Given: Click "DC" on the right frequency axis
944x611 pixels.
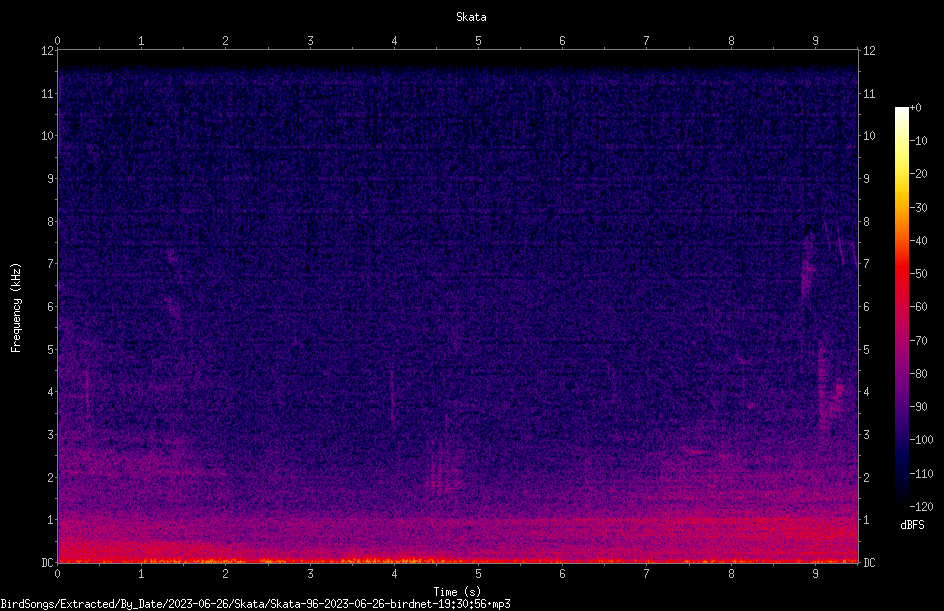Looking at the screenshot, I should tap(869, 563).
